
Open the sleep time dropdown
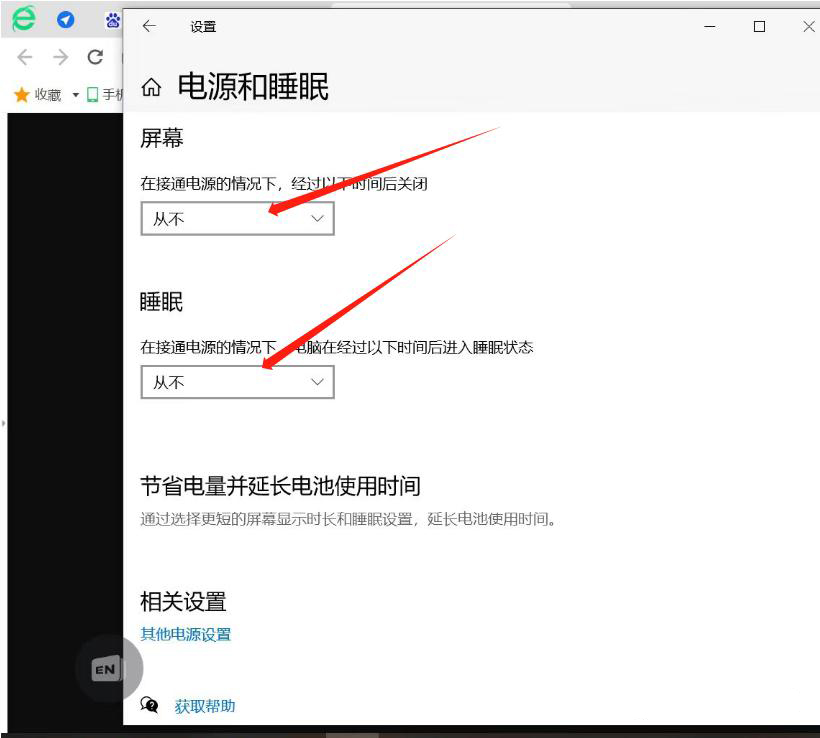pos(237,382)
